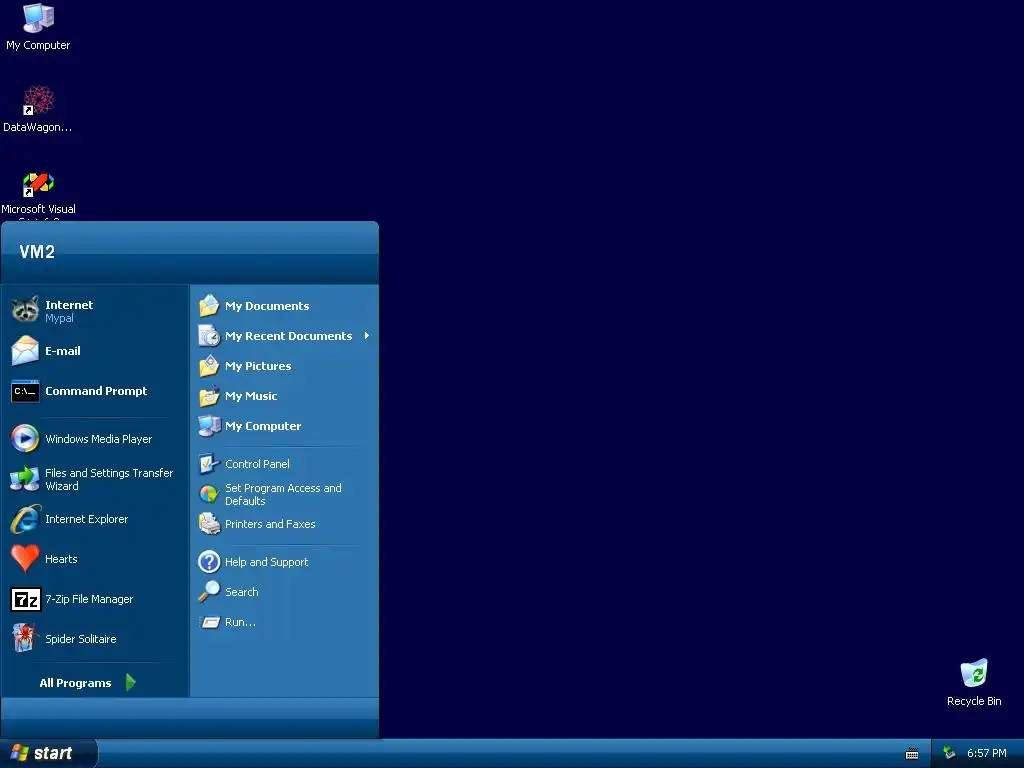Click the My Music label
Screen dimensions: 1024x768
[x=251, y=396]
